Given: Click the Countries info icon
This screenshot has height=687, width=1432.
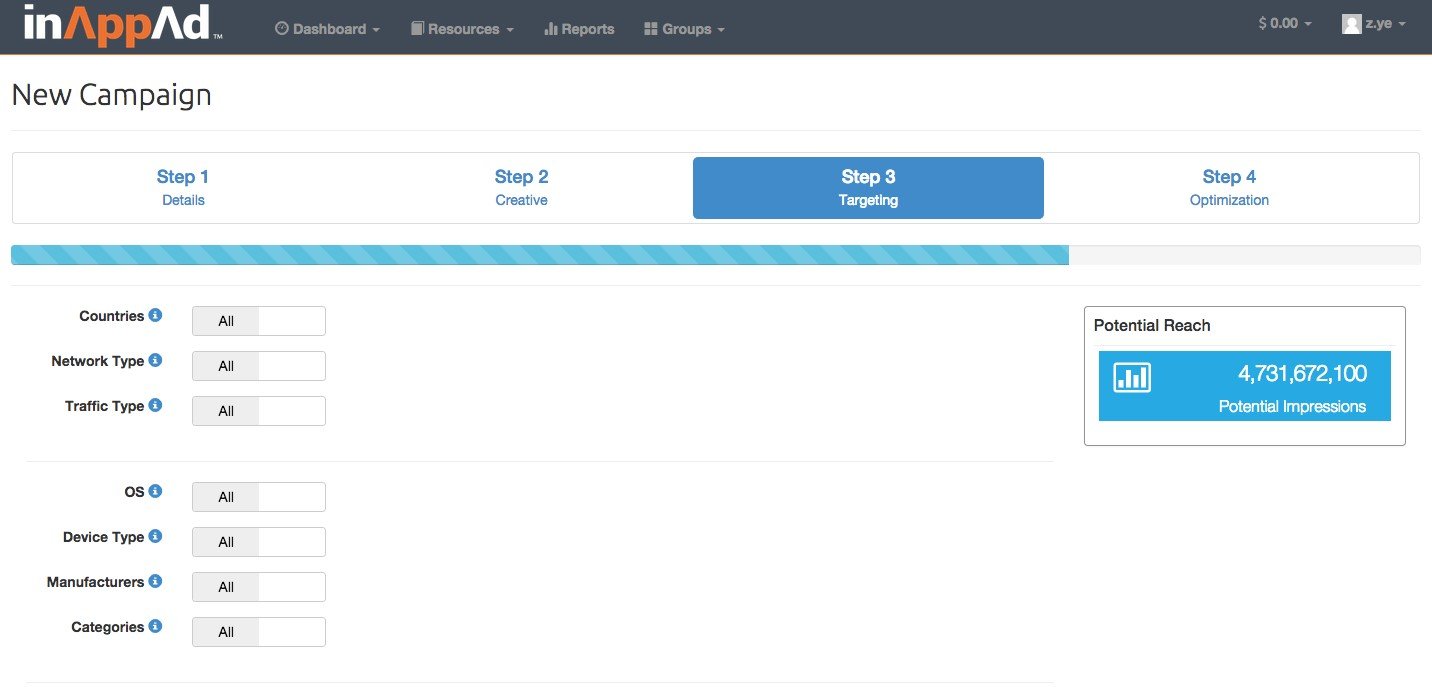Looking at the screenshot, I should [x=155, y=315].
